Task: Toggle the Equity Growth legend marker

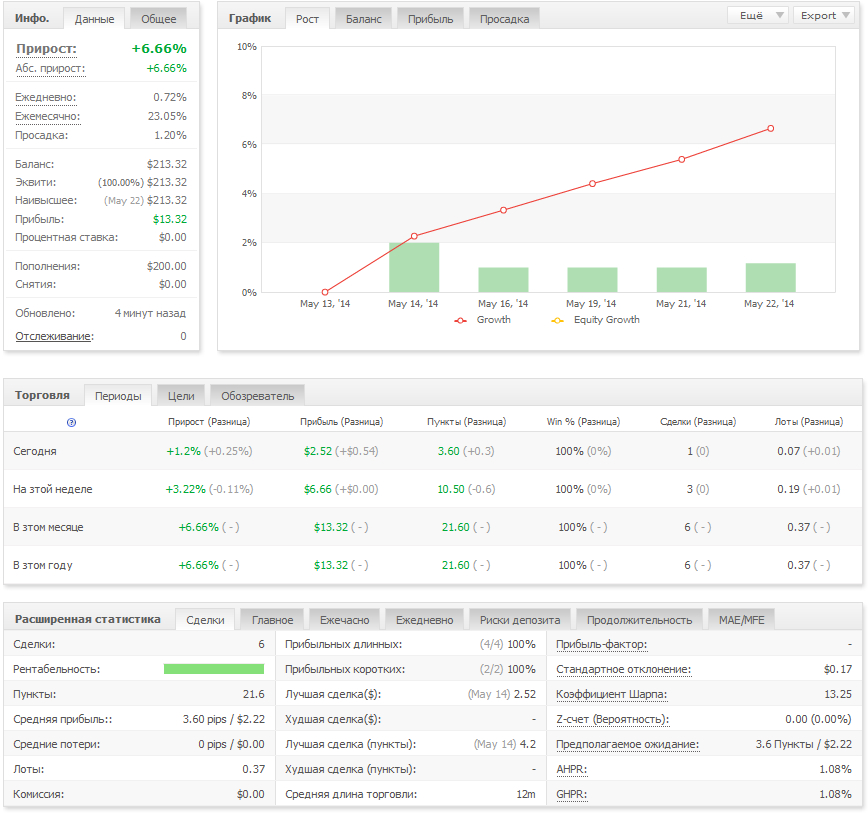Action: [557, 320]
